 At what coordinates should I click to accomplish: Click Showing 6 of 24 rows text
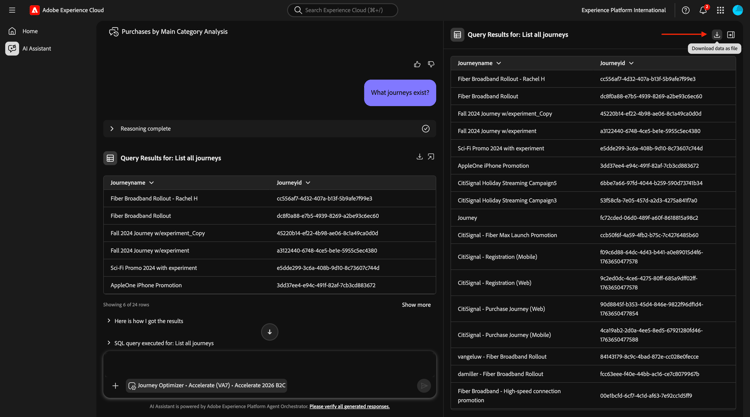(126, 305)
